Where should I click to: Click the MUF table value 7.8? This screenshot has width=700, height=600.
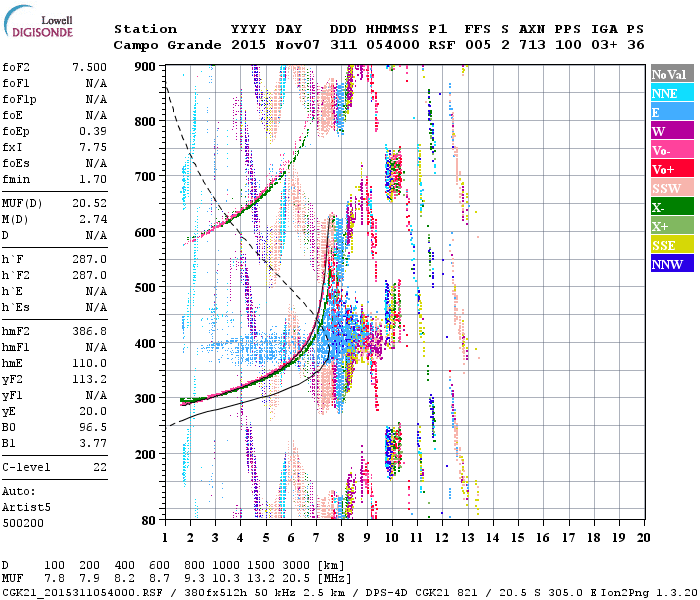pyautogui.click(x=54, y=579)
